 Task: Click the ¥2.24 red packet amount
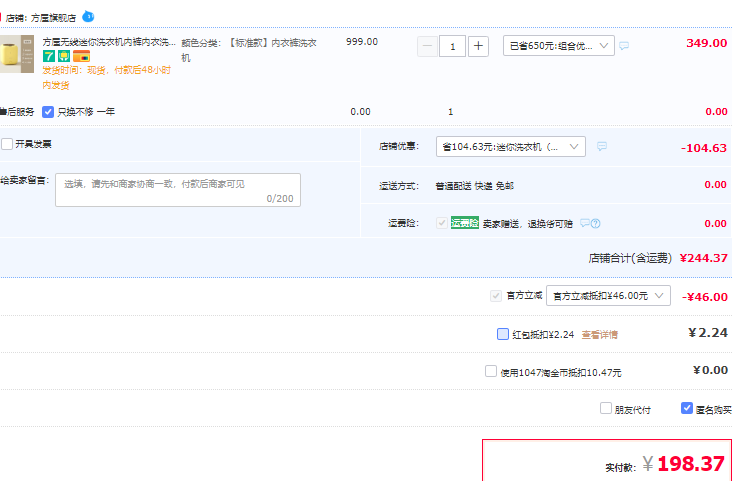pos(708,333)
